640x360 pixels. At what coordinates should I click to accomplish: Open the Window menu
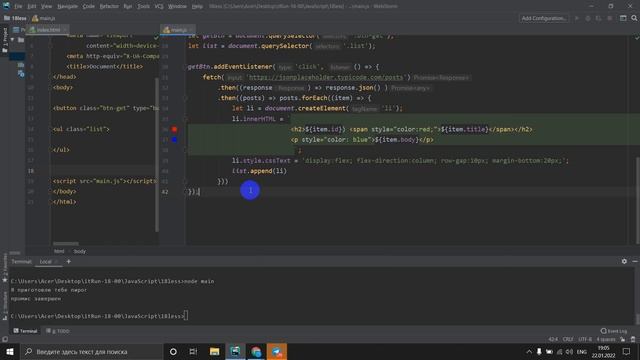178,7
